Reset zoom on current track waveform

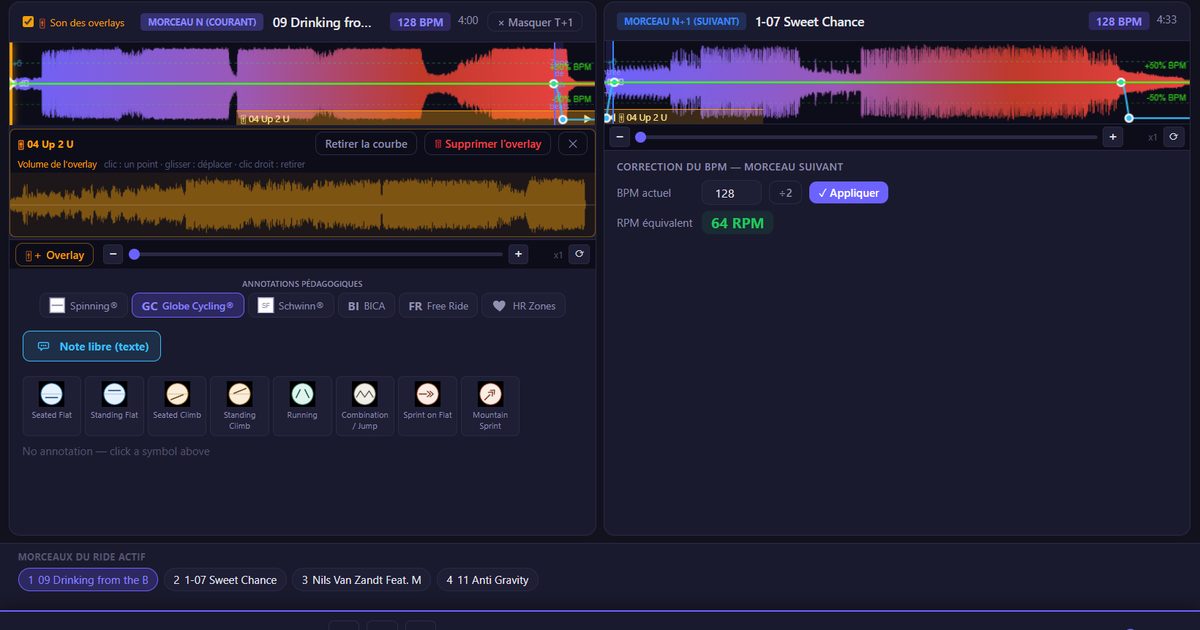coord(579,255)
